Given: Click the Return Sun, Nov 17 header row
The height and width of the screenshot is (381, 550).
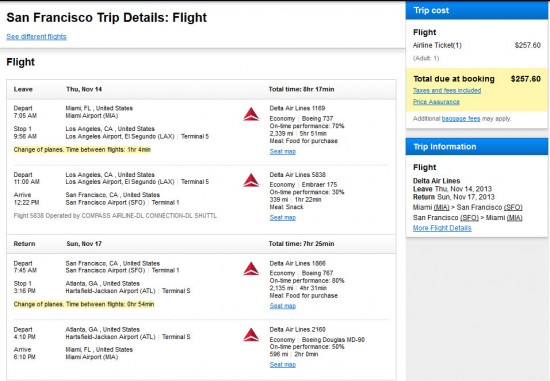Looking at the screenshot, I should point(201,244).
